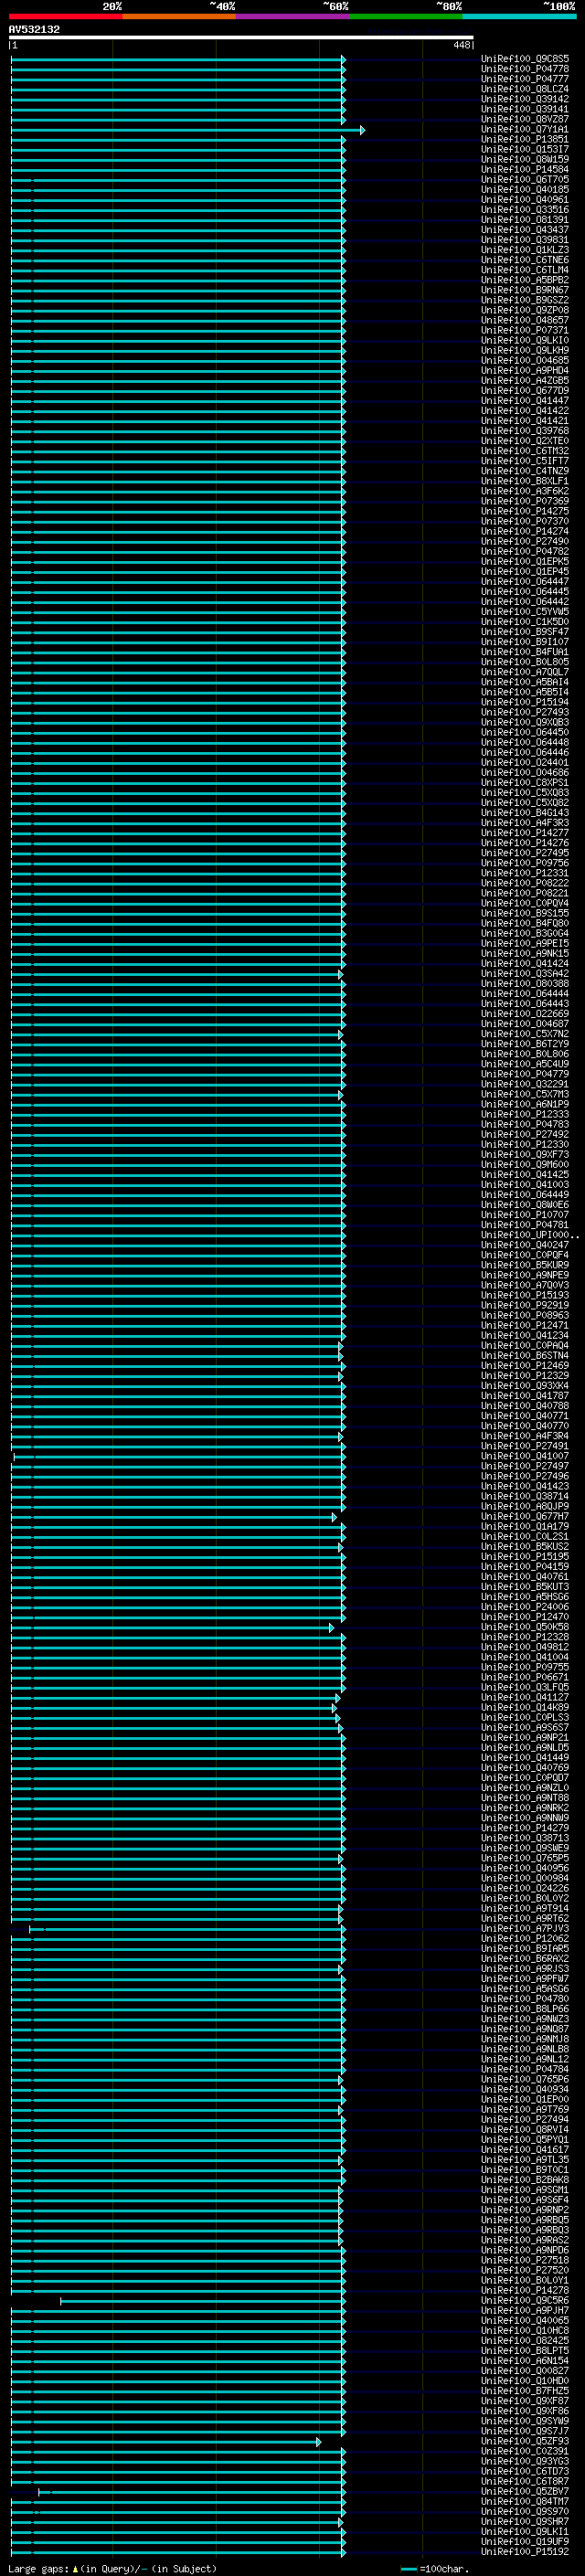This screenshot has width=585, height=2576.
Task: Select the UniRef100_Q7Y1A1 label
Action: click(x=525, y=129)
